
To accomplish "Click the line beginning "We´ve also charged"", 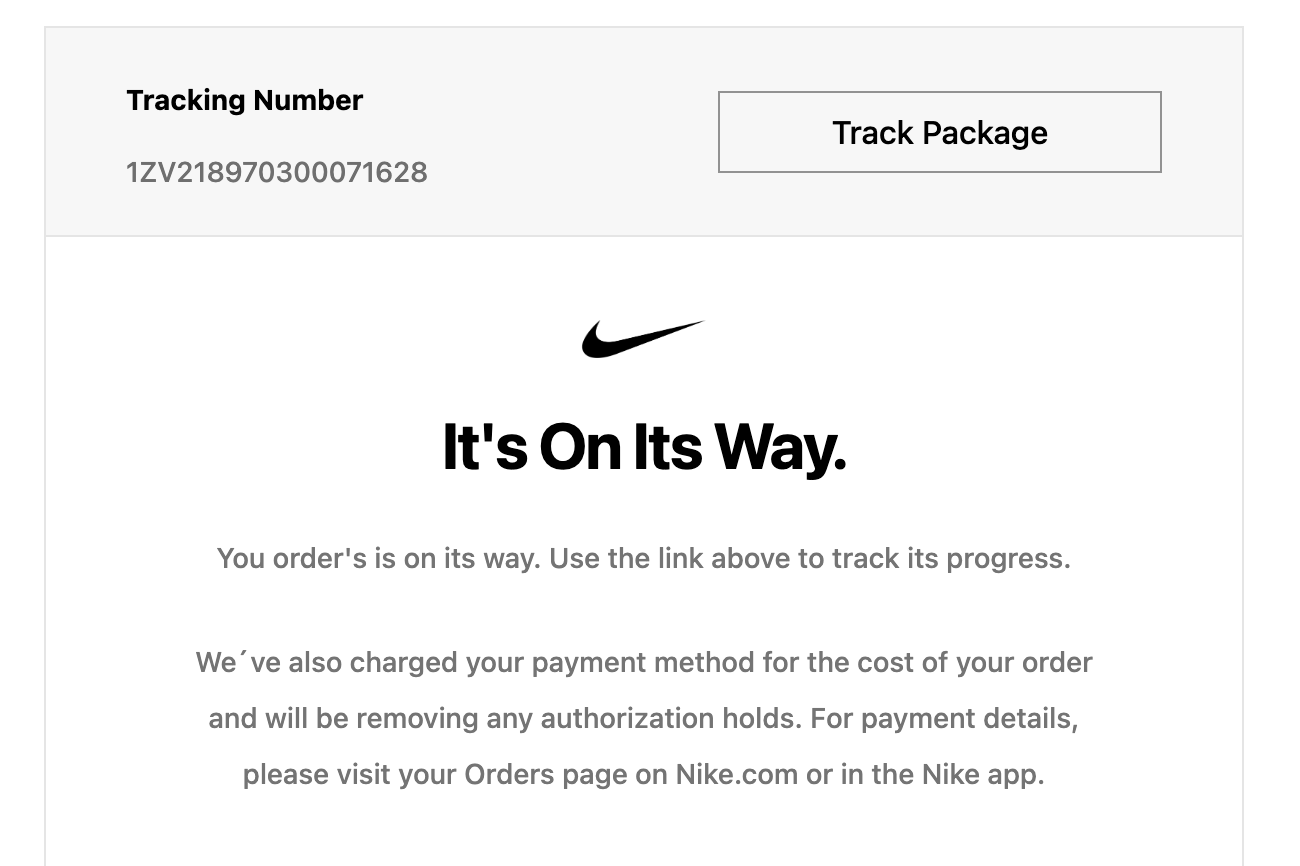I will (x=644, y=663).
